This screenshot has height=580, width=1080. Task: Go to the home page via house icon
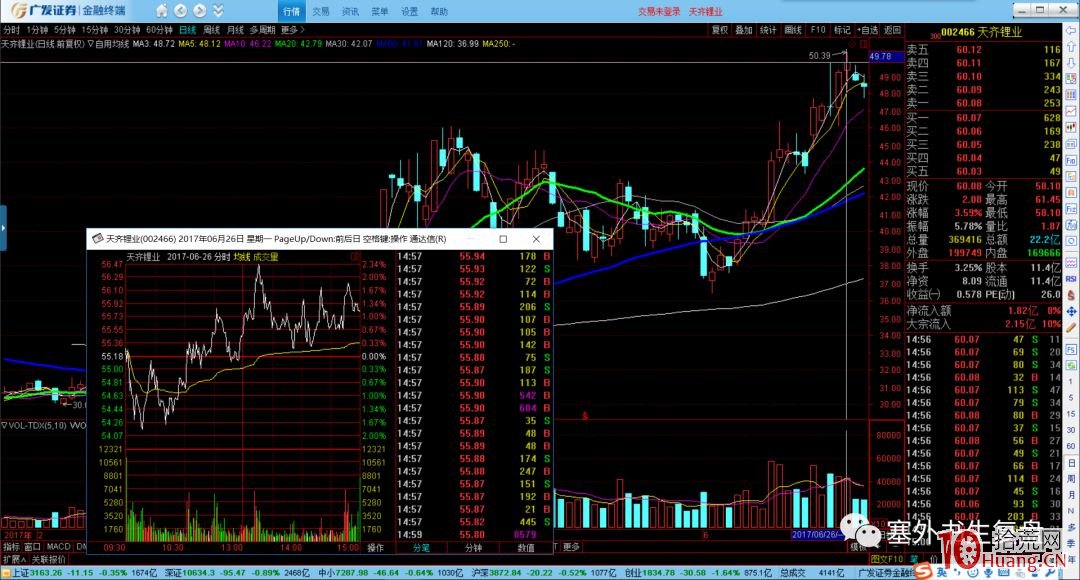pos(161,11)
